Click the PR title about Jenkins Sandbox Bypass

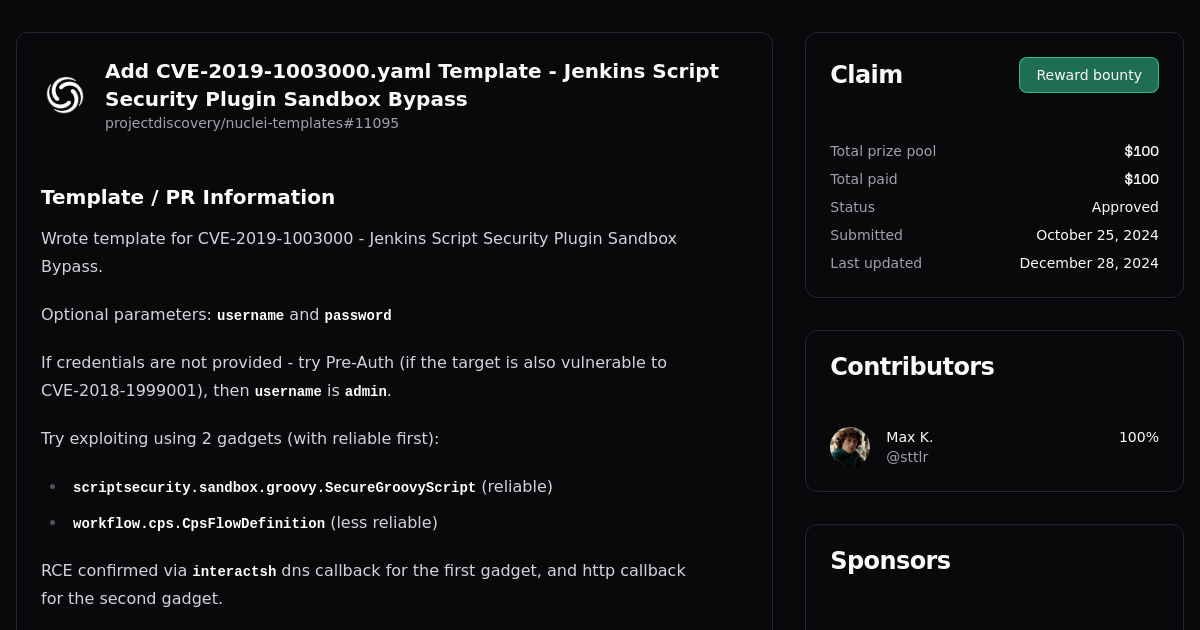coord(411,85)
